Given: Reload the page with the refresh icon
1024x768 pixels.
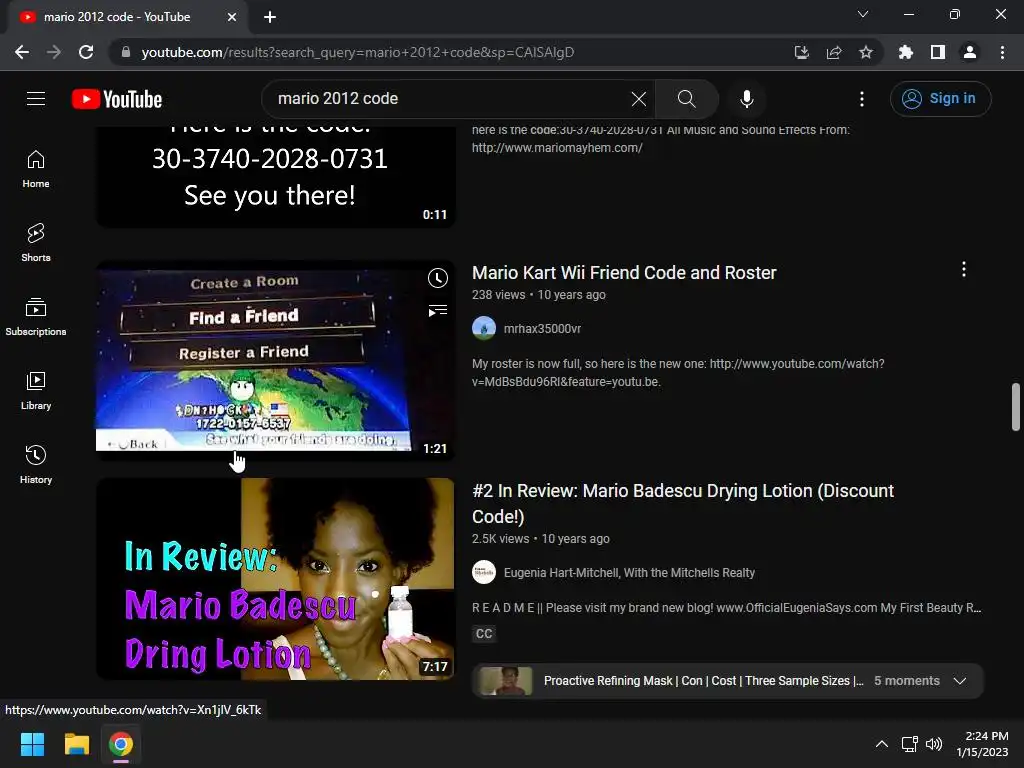Looking at the screenshot, I should (x=86, y=52).
